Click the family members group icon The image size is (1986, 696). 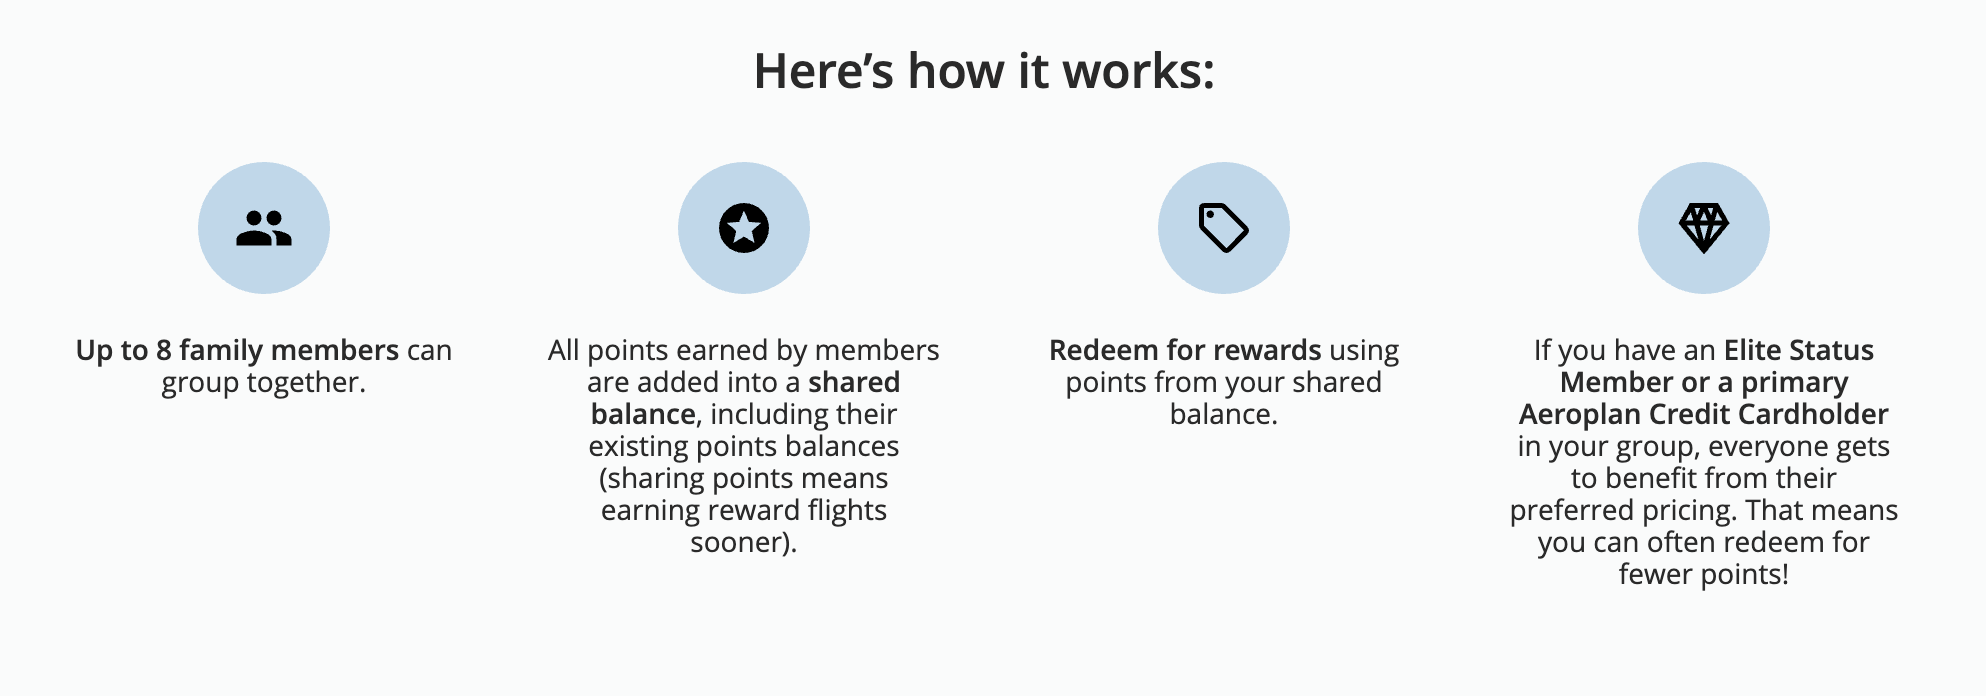click(264, 228)
